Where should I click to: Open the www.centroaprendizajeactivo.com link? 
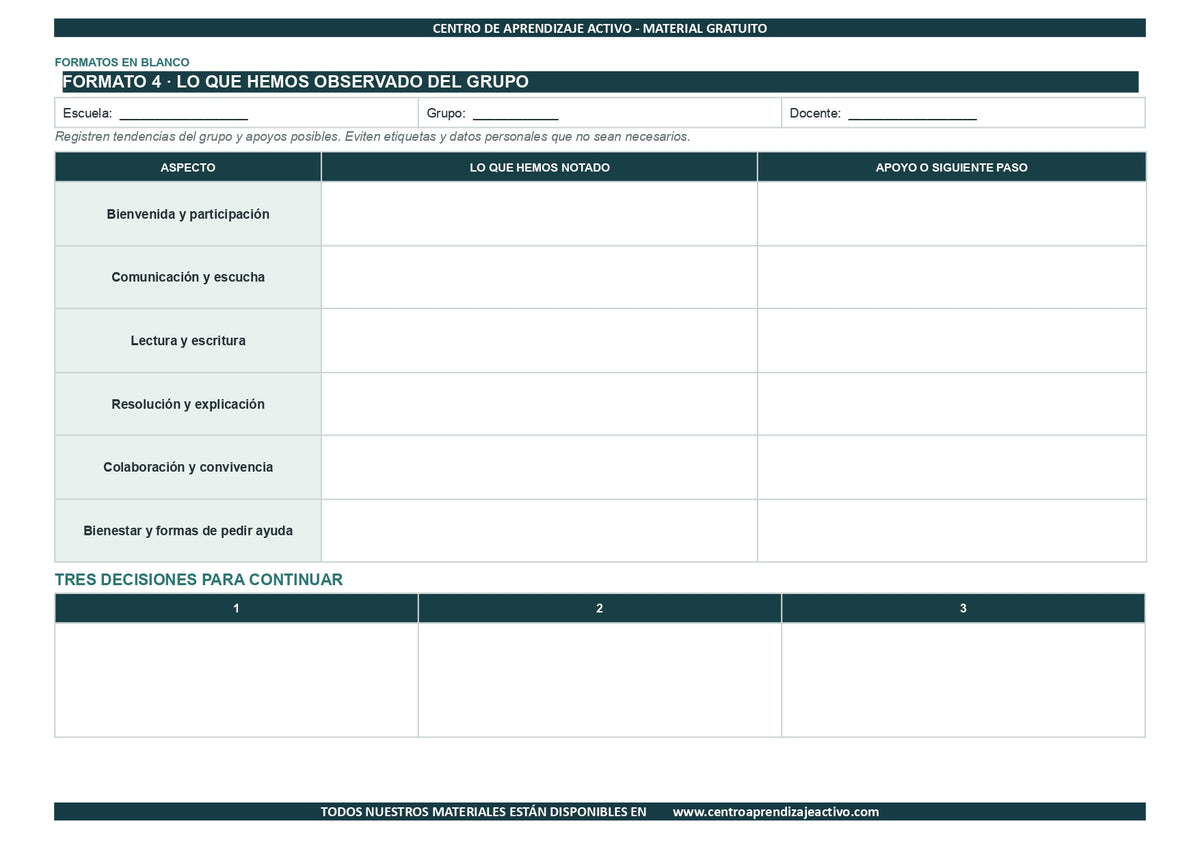(776, 812)
